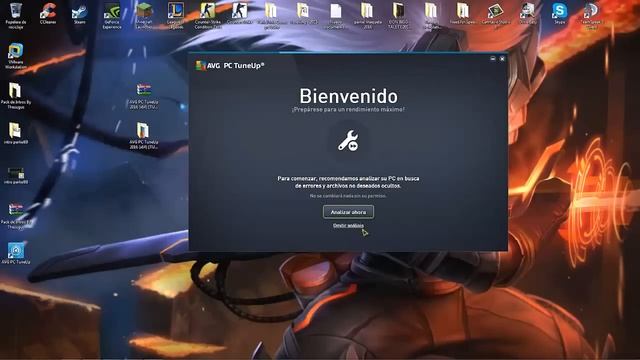This screenshot has height=360, width=640.
Task: Select the Minecraft Launcher grass block icon
Action: (144, 11)
